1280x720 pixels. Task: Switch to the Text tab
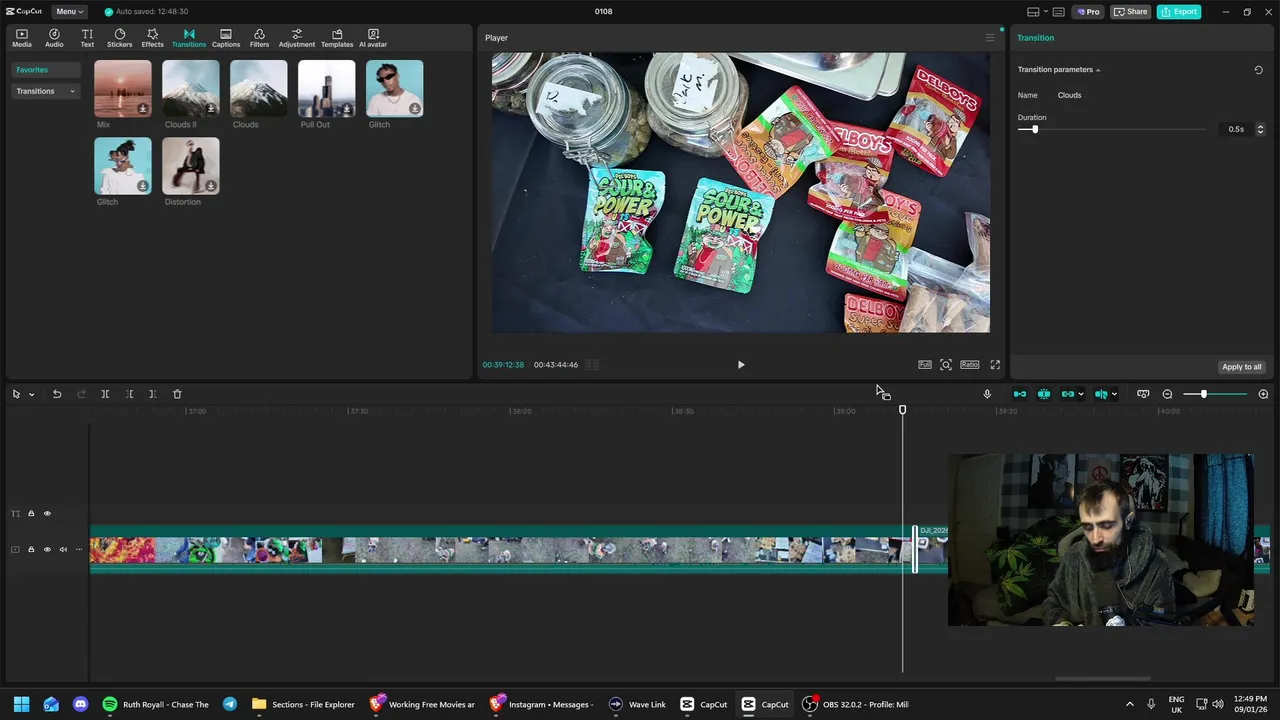pos(87,38)
